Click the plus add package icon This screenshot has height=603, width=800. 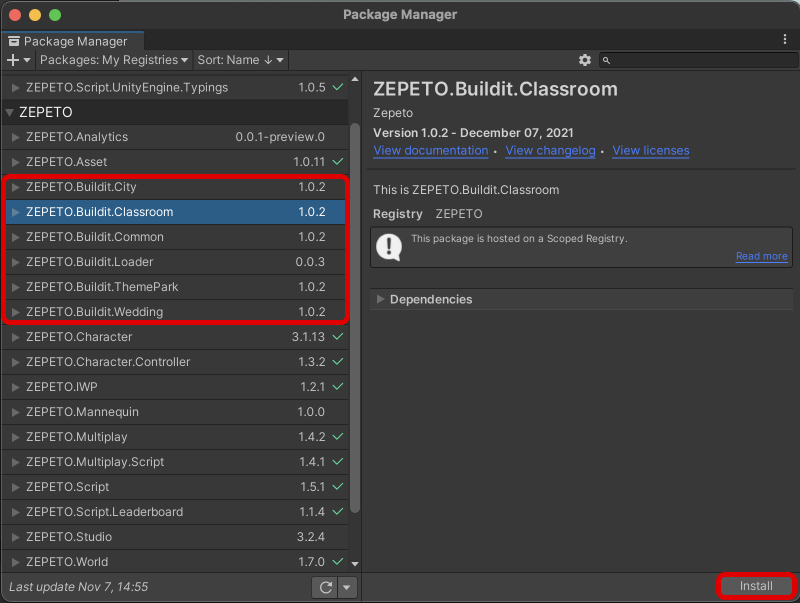click(x=13, y=60)
